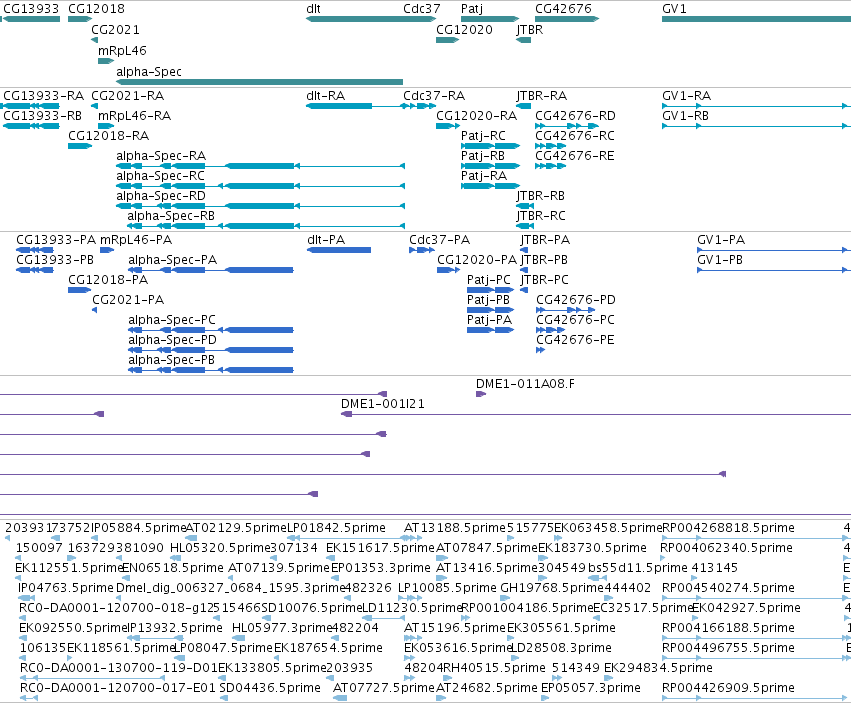Screen dimensions: 851x703
Task: Click the alpha-Spec gene label
Action: pos(149,72)
